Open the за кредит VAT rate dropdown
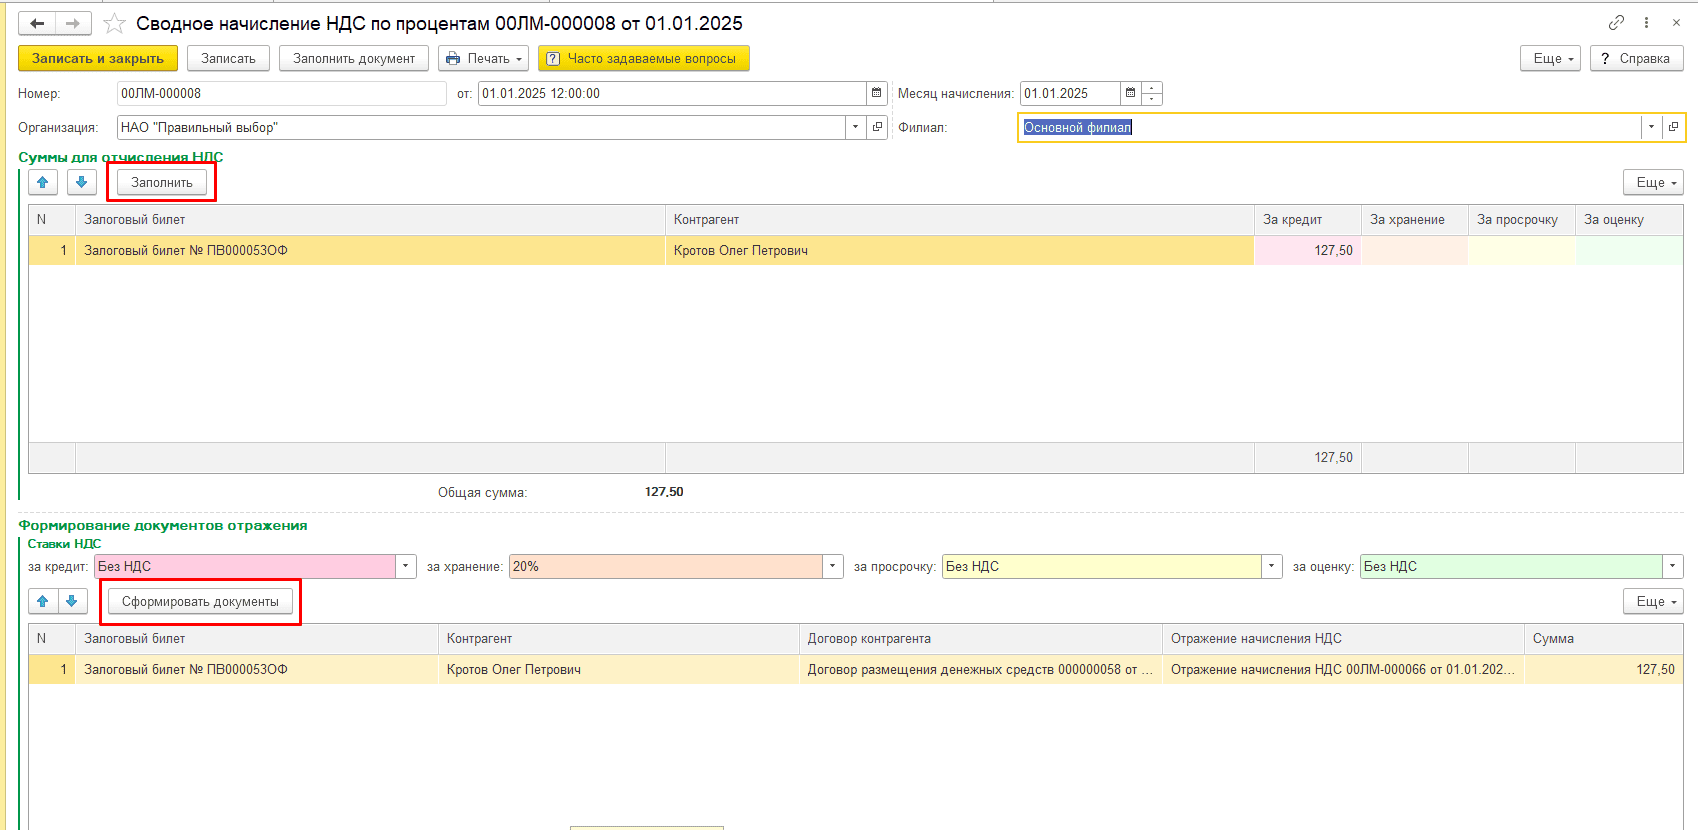The width and height of the screenshot is (1698, 830). click(x=406, y=566)
